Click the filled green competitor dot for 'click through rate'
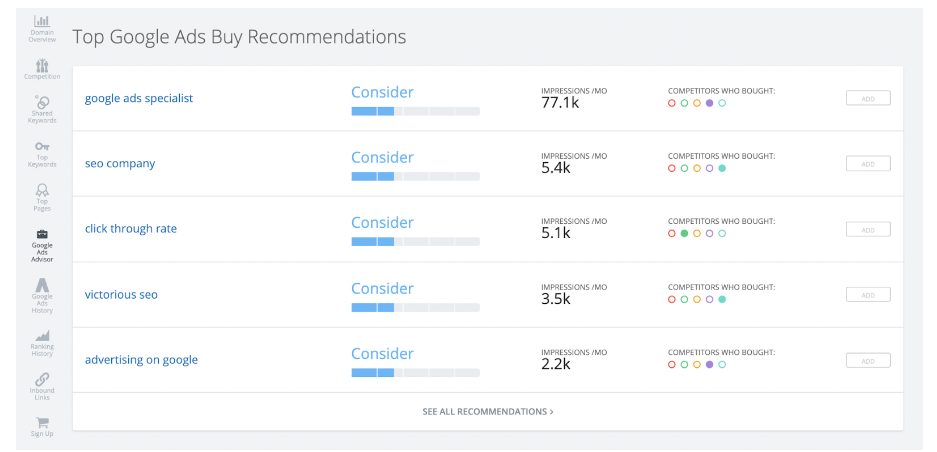This screenshot has height=452, width=937. (684, 234)
